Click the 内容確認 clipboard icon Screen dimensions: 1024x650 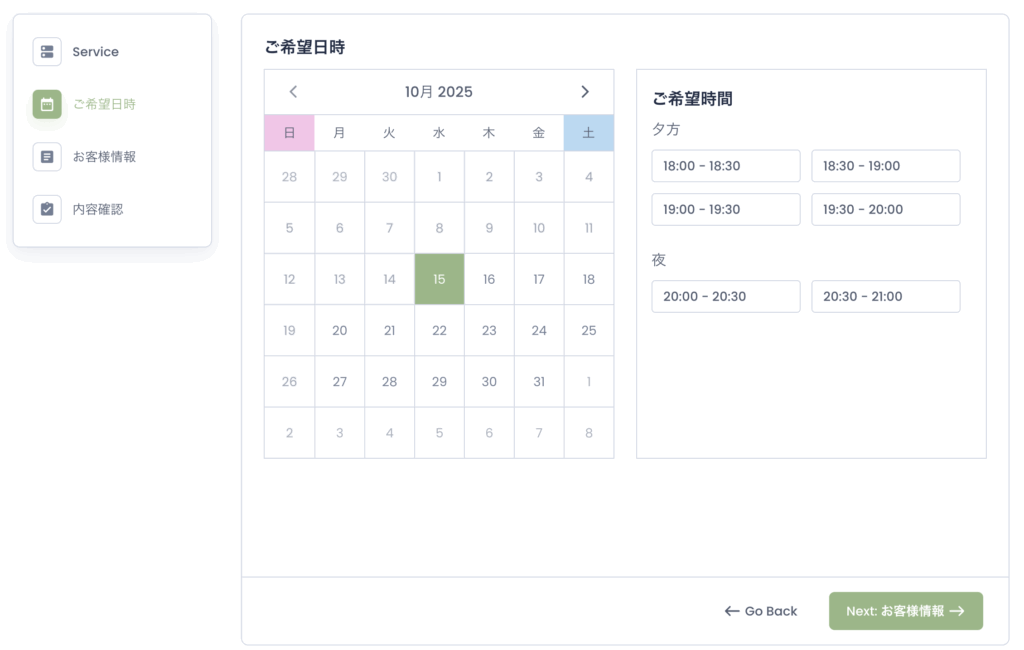pyautogui.click(x=47, y=209)
